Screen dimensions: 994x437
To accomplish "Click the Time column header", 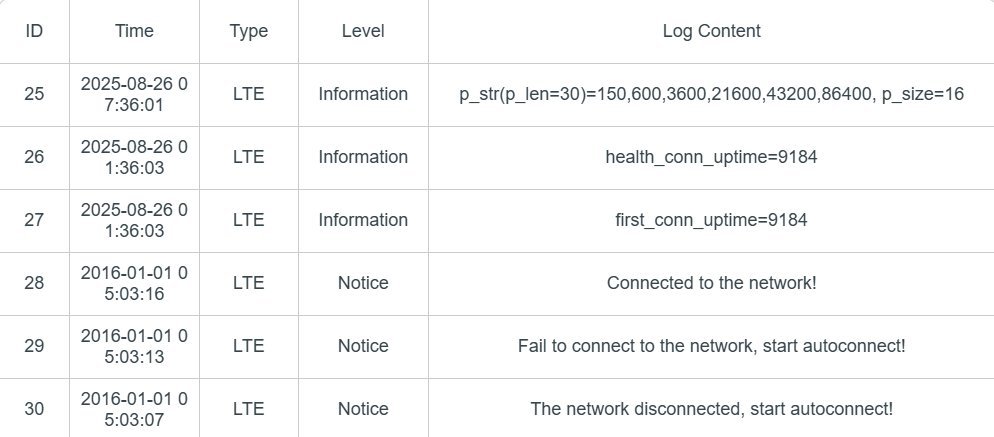I will (134, 31).
